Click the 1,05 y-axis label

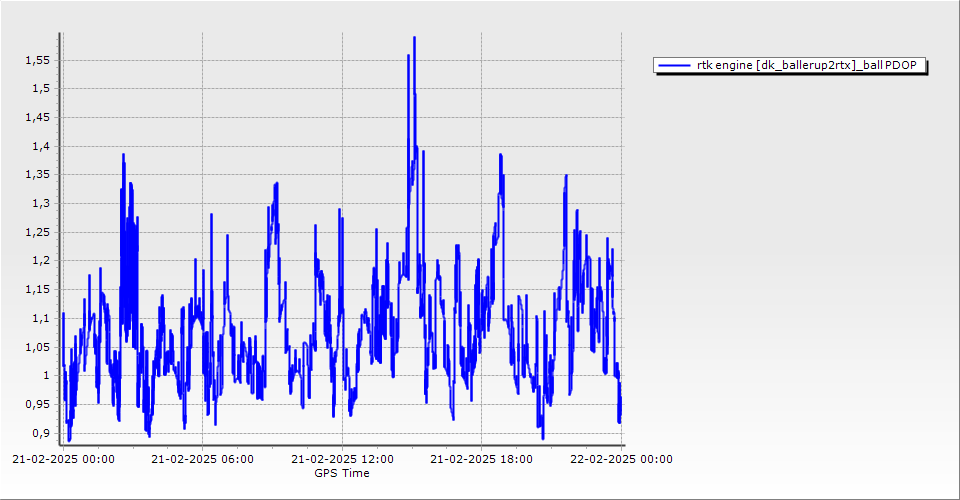tap(37, 346)
